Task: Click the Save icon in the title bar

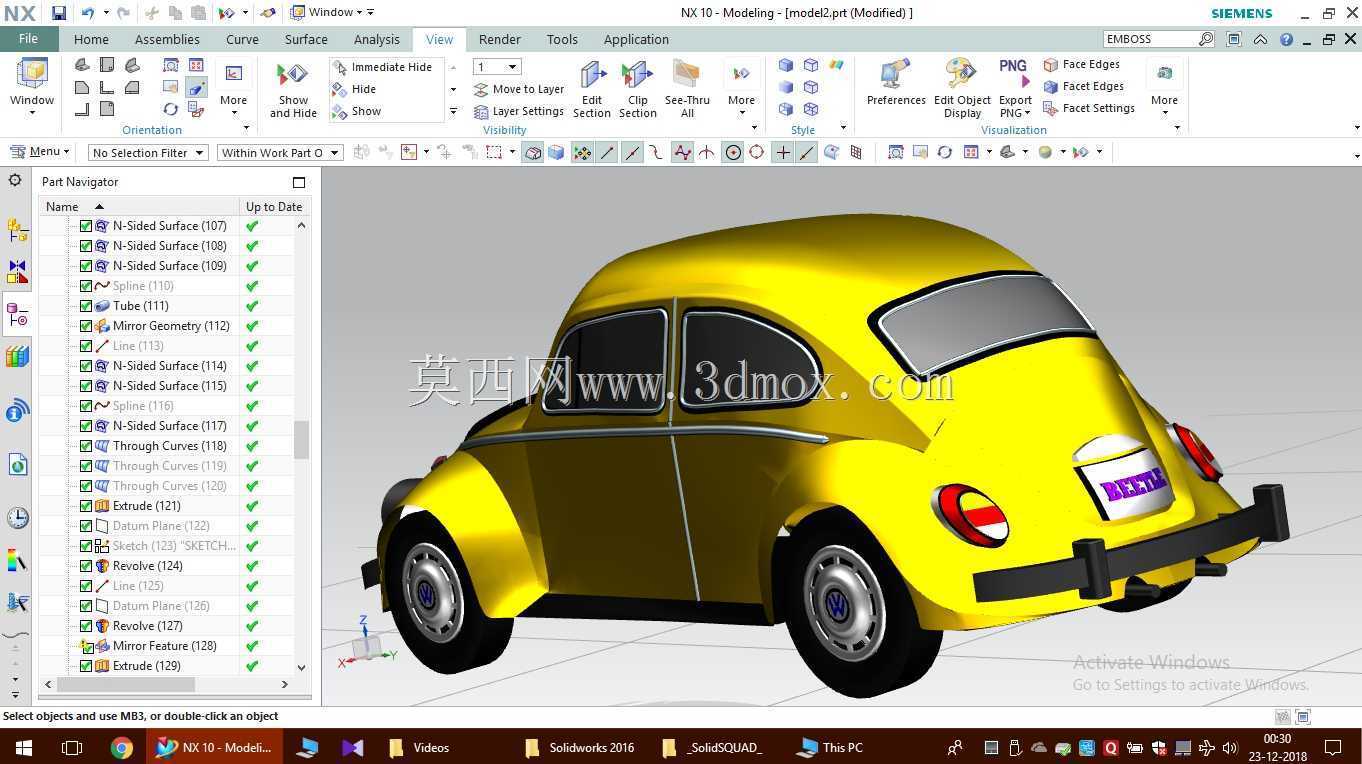Action: [x=59, y=13]
